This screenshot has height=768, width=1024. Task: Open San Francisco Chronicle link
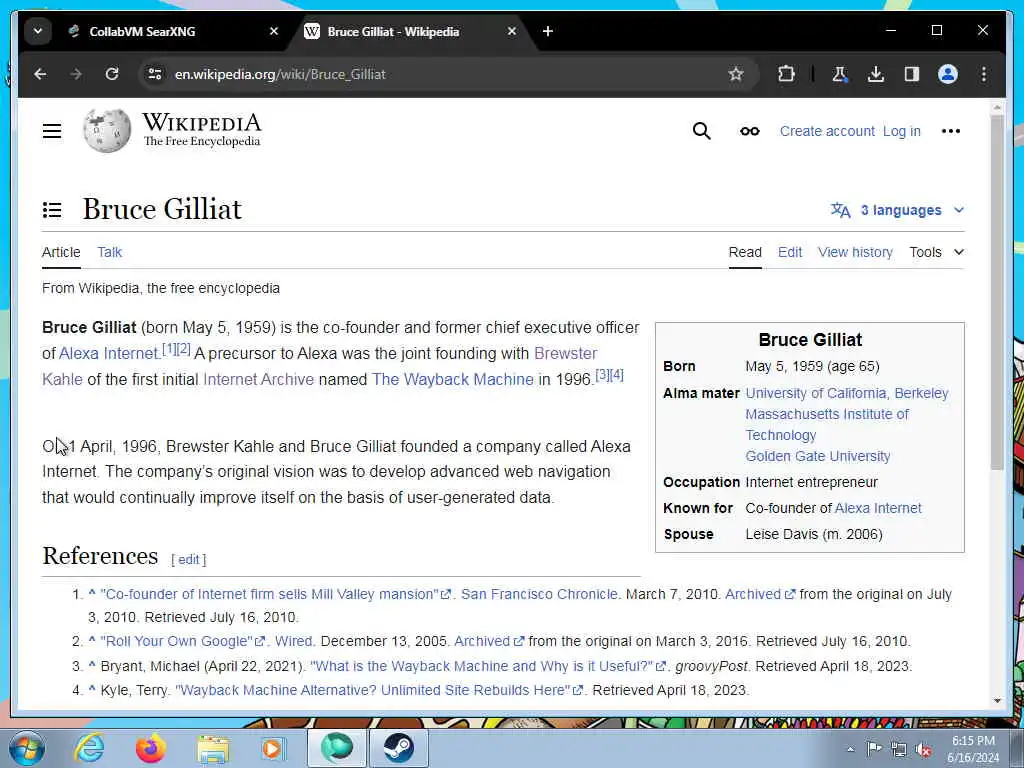pyautogui.click(x=539, y=594)
